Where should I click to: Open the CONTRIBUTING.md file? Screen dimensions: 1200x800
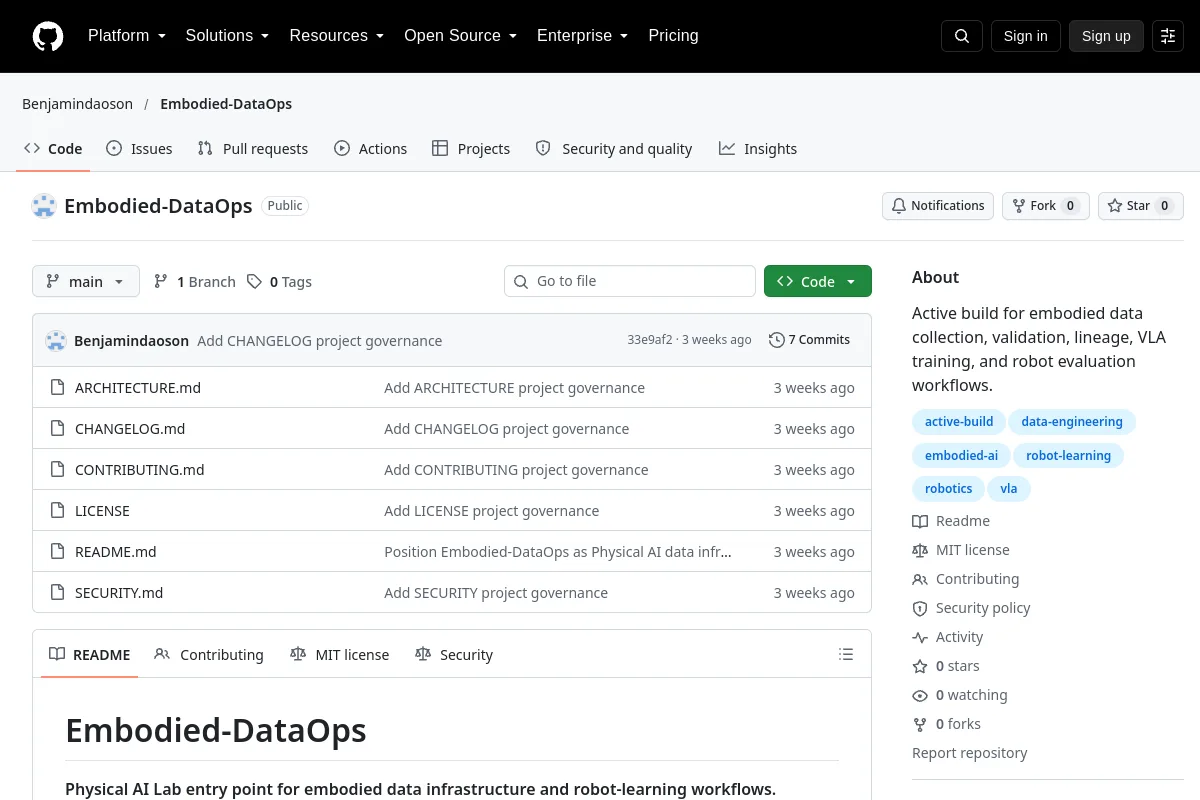click(x=140, y=470)
